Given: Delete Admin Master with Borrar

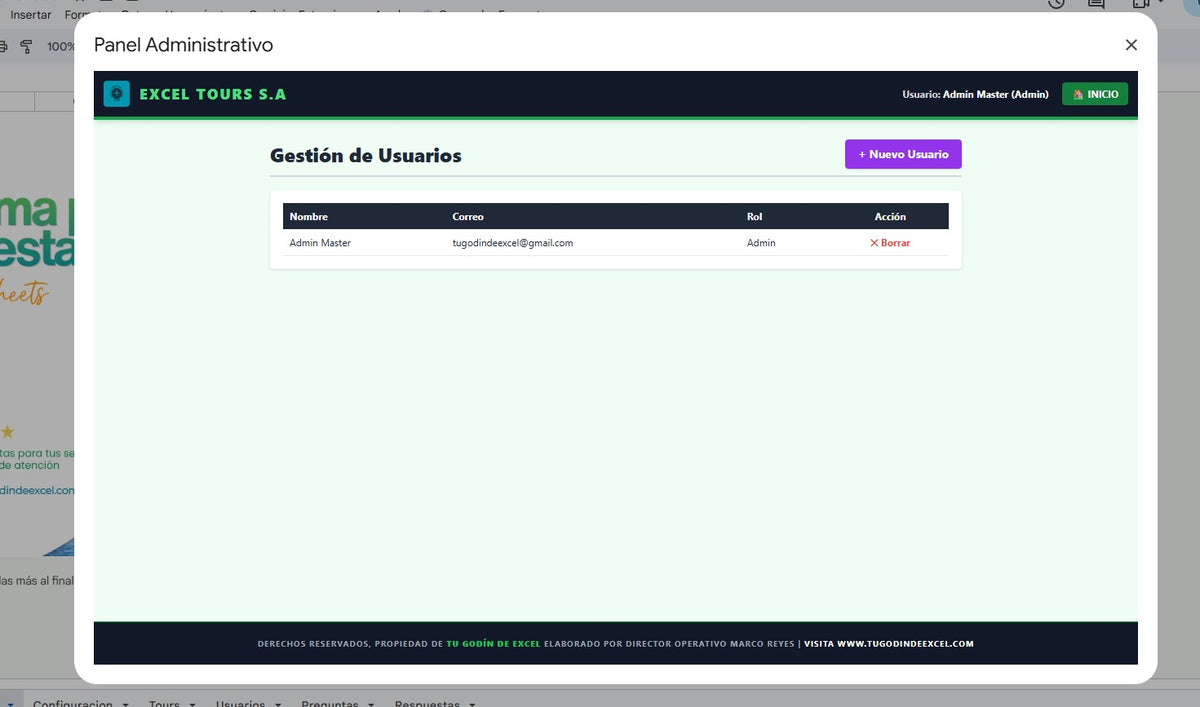Looking at the screenshot, I should (x=890, y=243).
